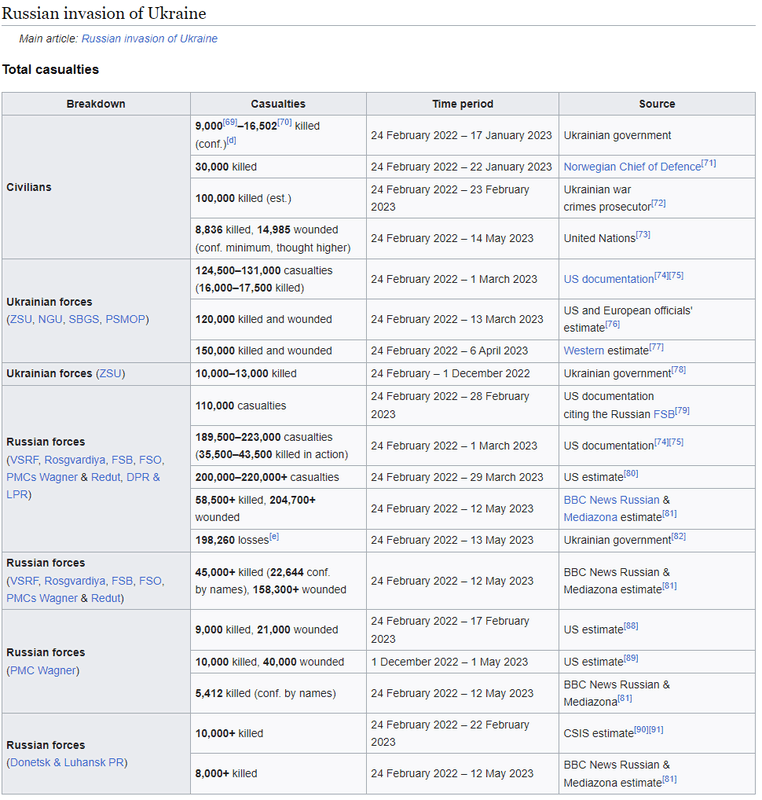
Task: Click citation 89 beside US estimate
Action: 631,658
